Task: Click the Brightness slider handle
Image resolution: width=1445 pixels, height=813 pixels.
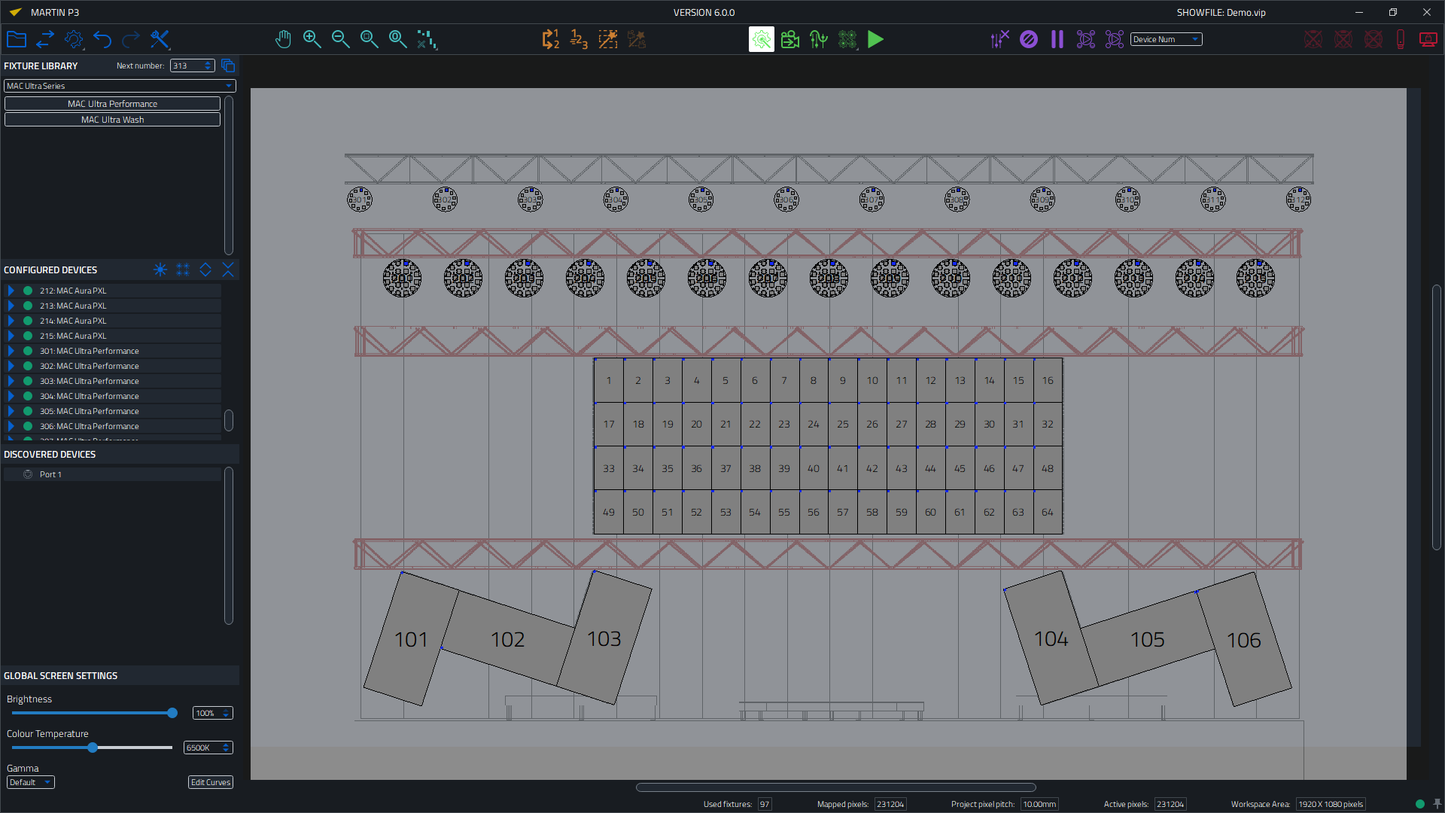Action: 172,713
